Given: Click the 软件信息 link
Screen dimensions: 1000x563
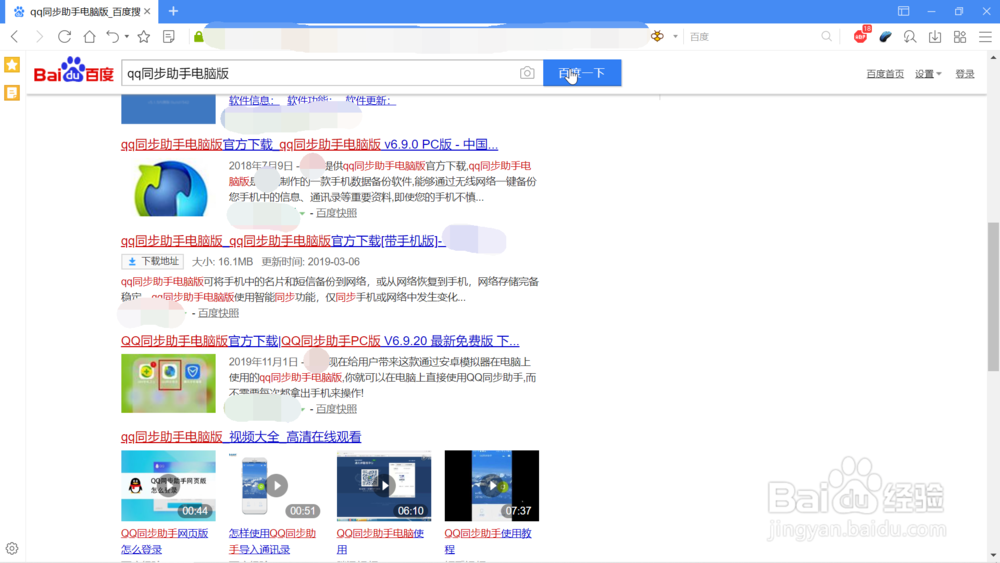Looking at the screenshot, I should click(254, 100).
